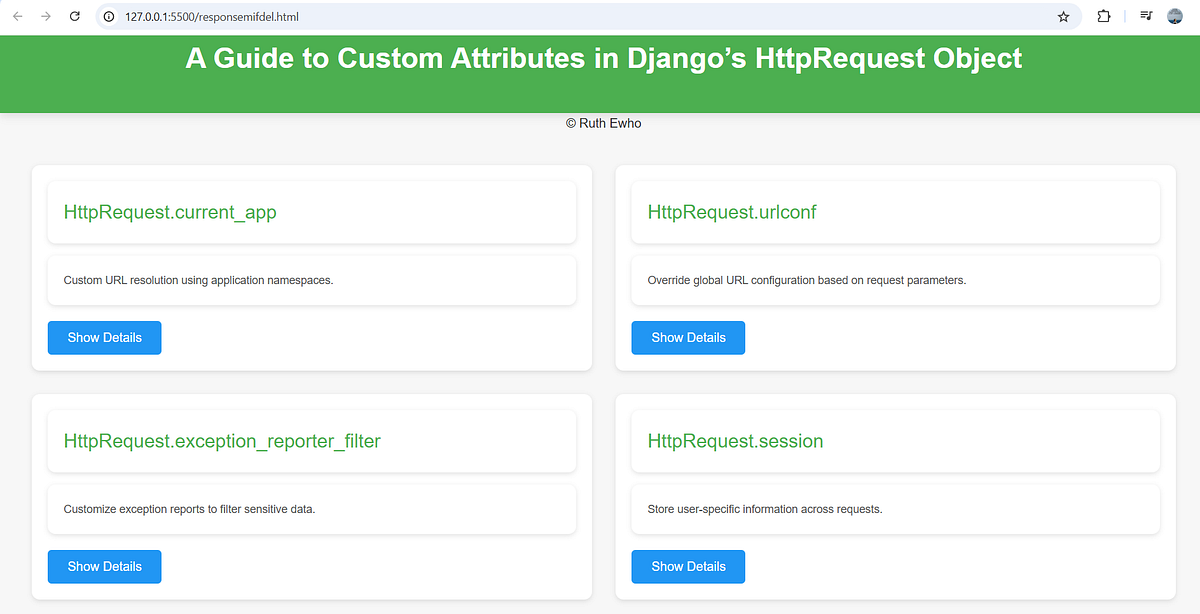Select the HttpRequest.current_app heading

(x=170, y=212)
